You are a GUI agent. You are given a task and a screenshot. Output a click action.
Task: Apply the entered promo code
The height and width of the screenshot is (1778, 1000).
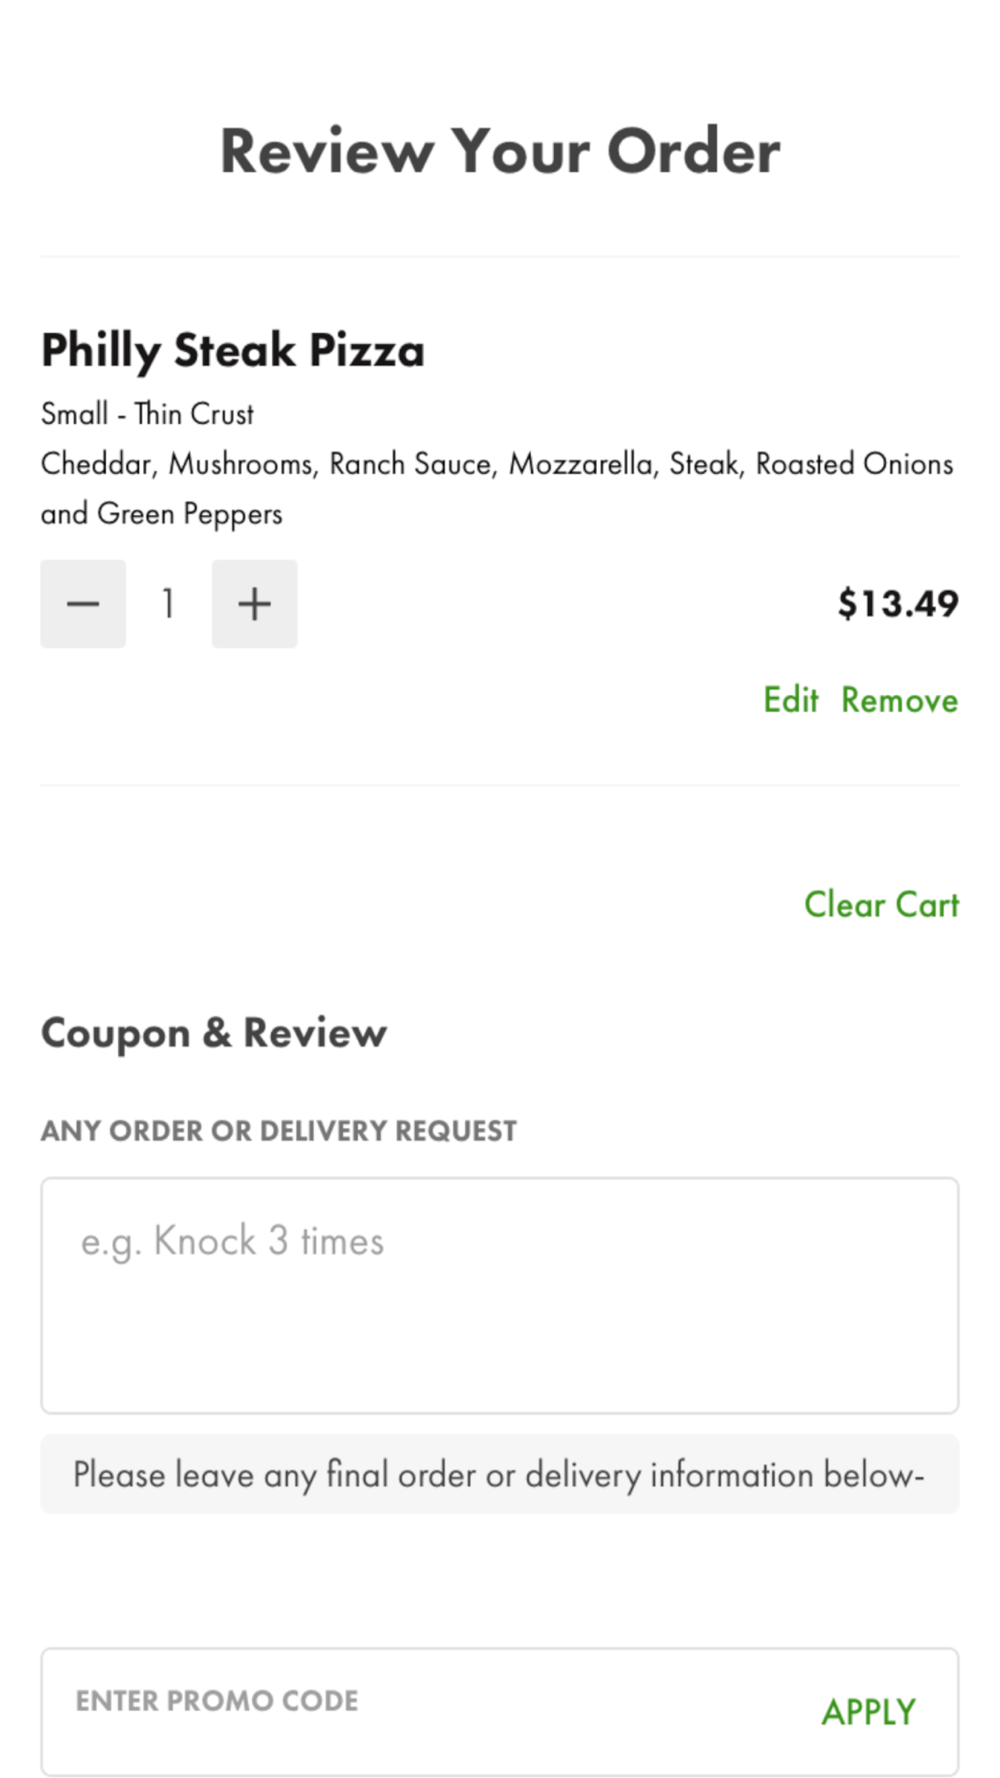pyautogui.click(x=868, y=1711)
